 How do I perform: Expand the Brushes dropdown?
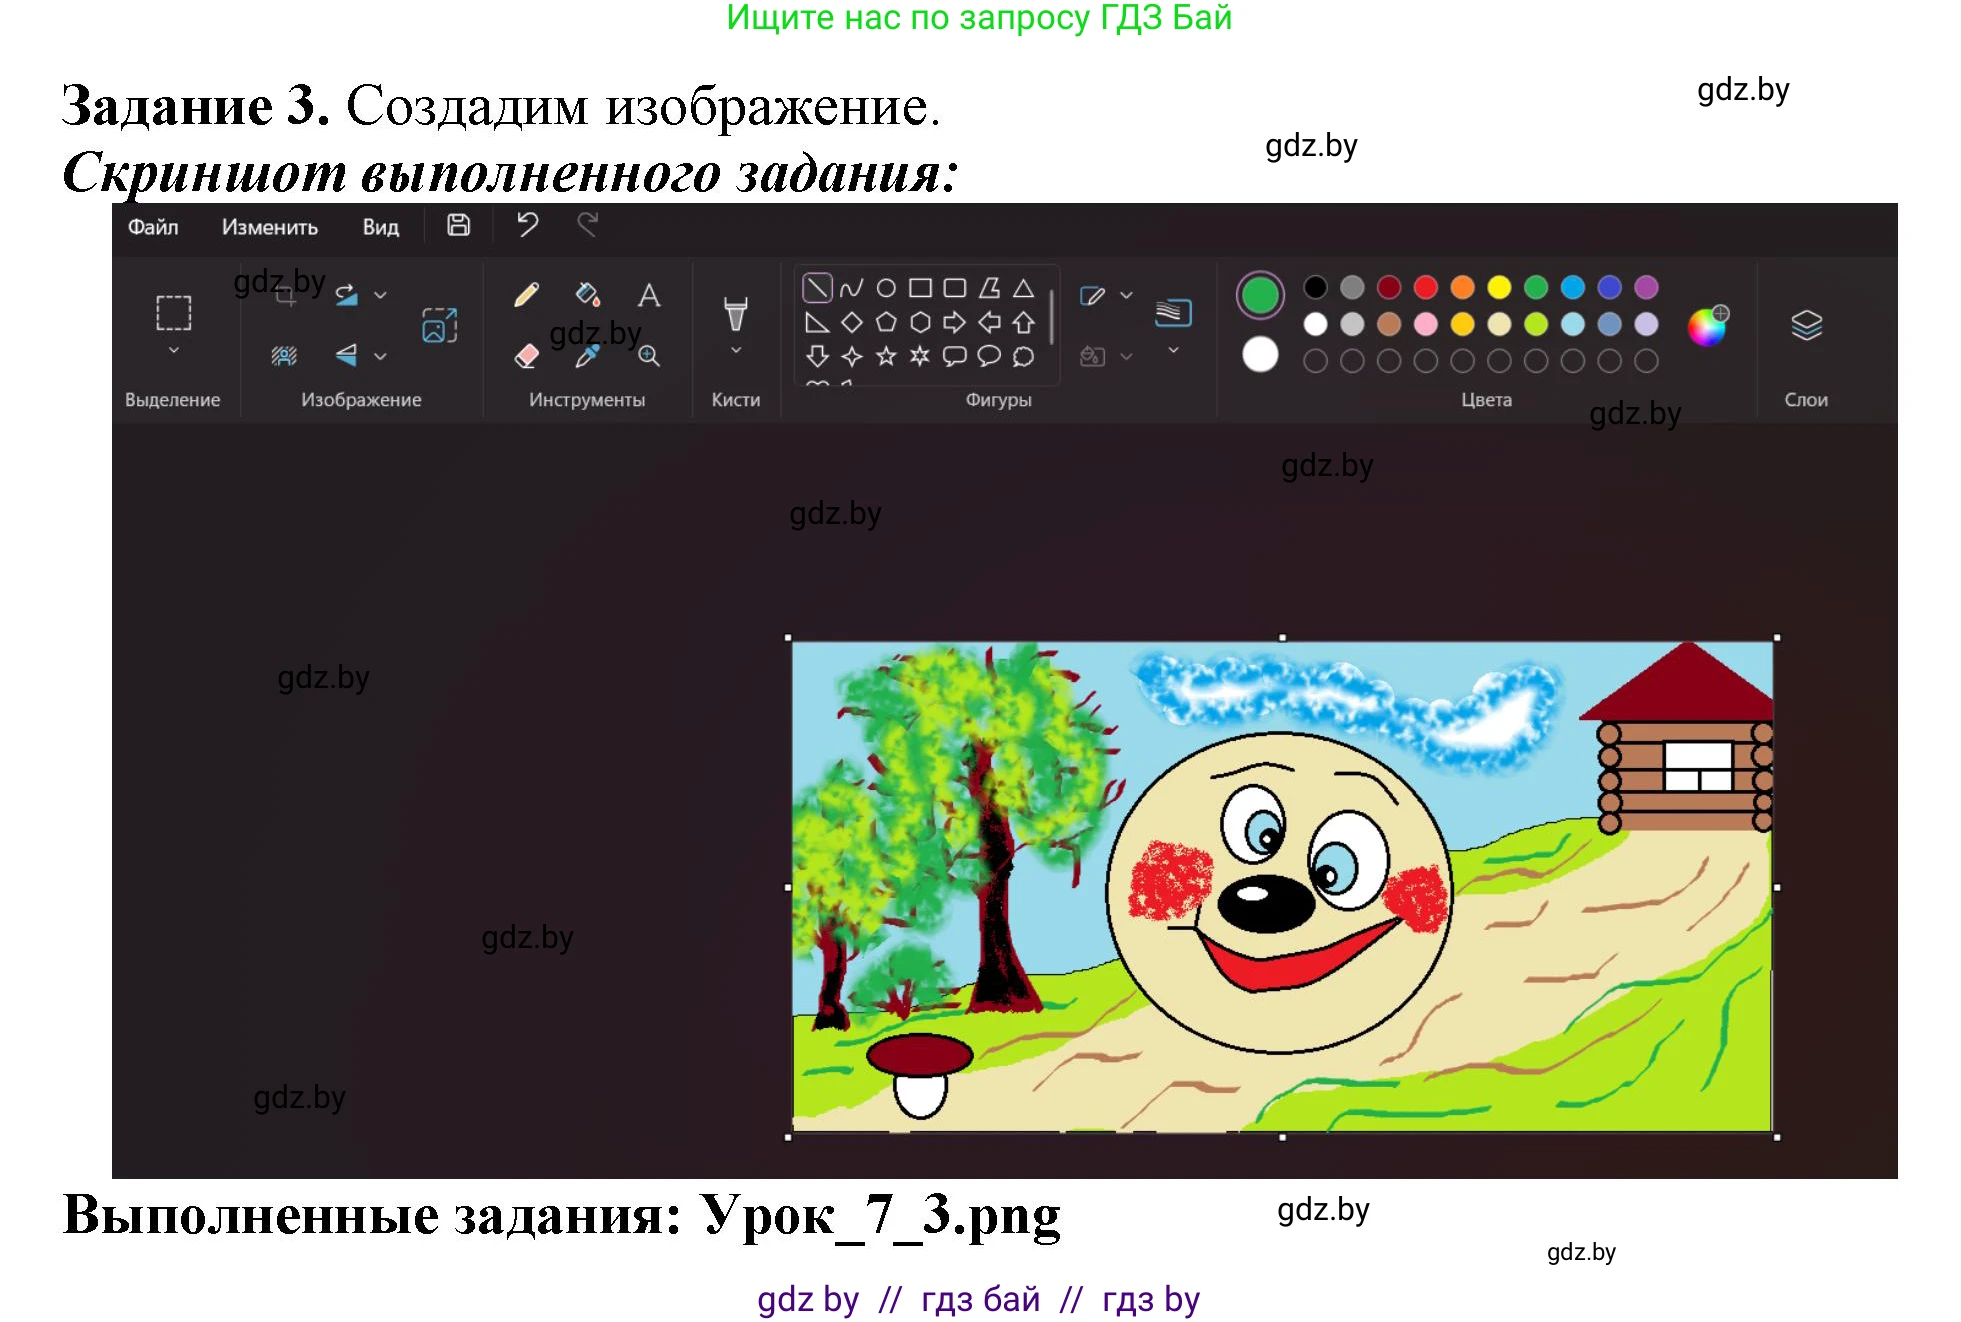coord(736,350)
